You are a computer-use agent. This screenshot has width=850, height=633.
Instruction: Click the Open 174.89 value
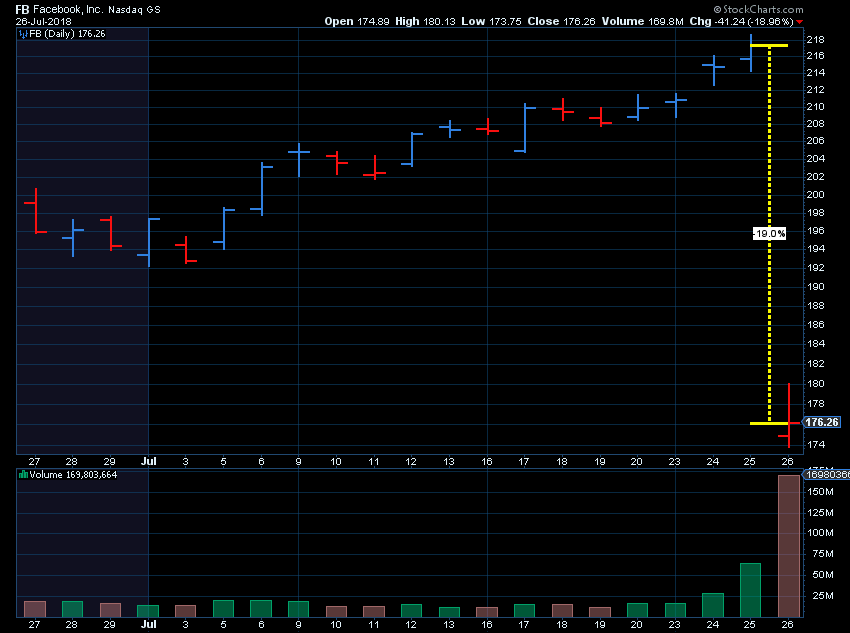pyautogui.click(x=357, y=21)
